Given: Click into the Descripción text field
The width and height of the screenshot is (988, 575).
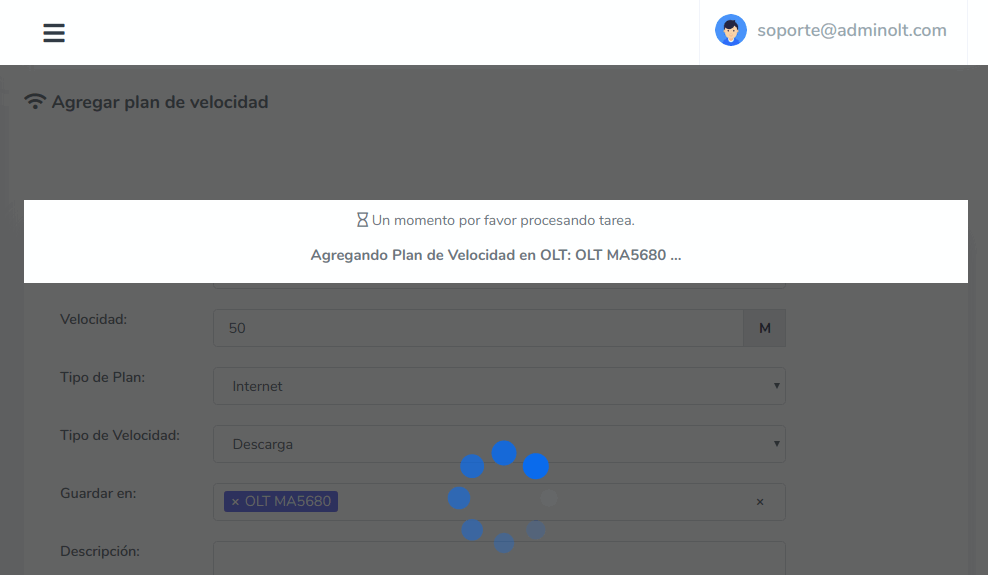Looking at the screenshot, I should (498, 557).
